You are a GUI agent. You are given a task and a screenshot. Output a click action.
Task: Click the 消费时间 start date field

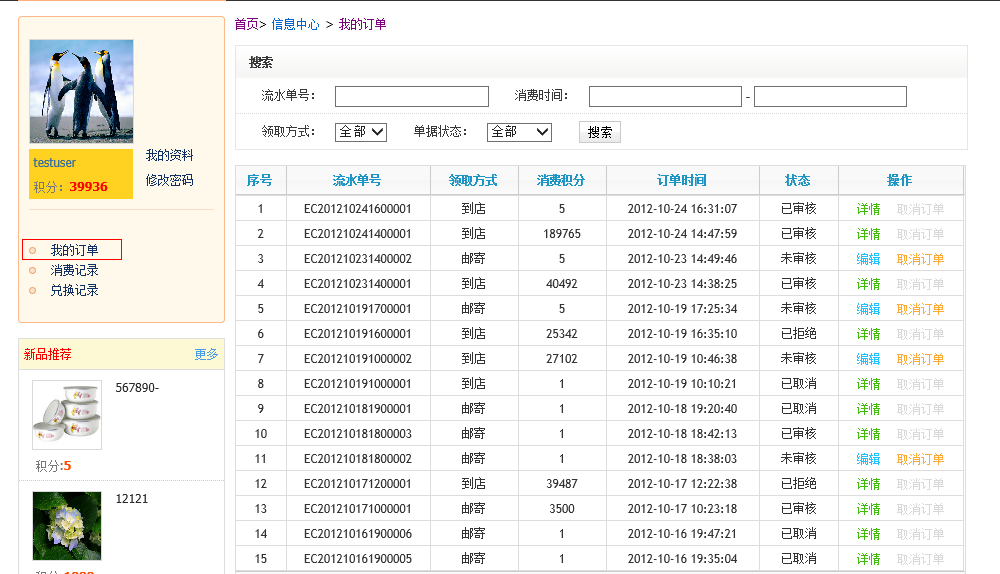pos(665,97)
